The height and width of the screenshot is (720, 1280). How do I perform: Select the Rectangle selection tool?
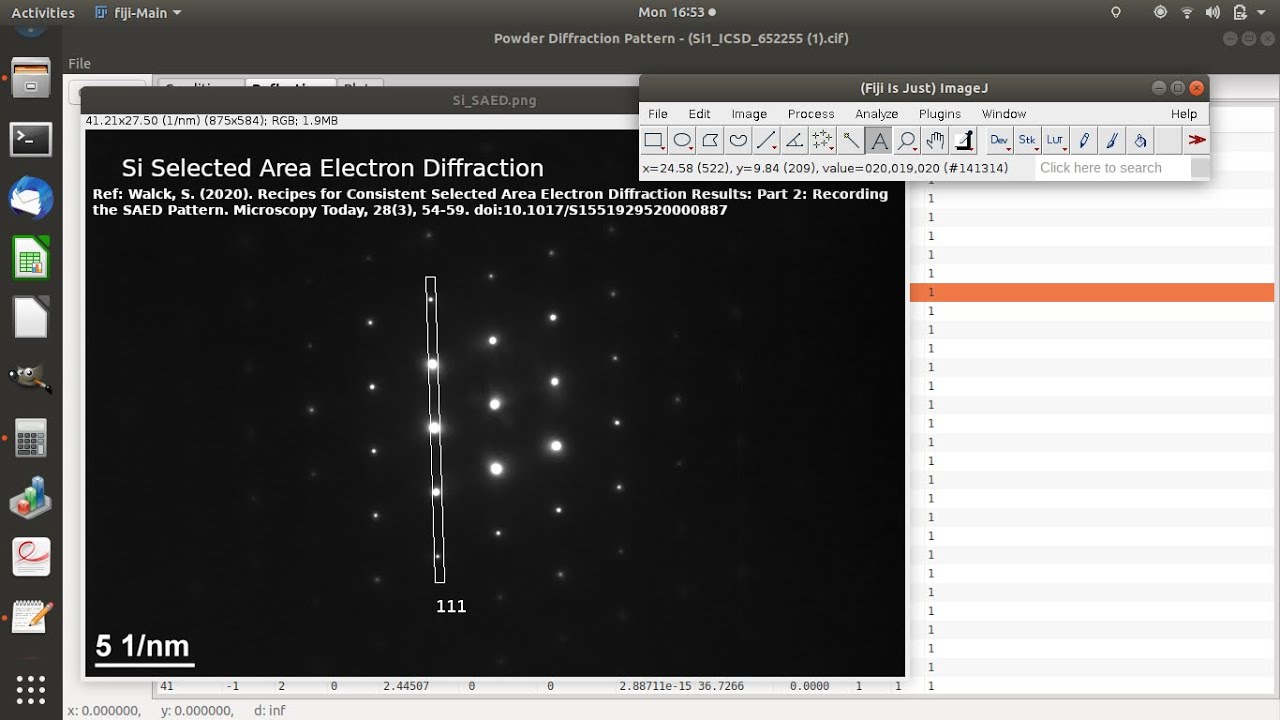tap(654, 141)
